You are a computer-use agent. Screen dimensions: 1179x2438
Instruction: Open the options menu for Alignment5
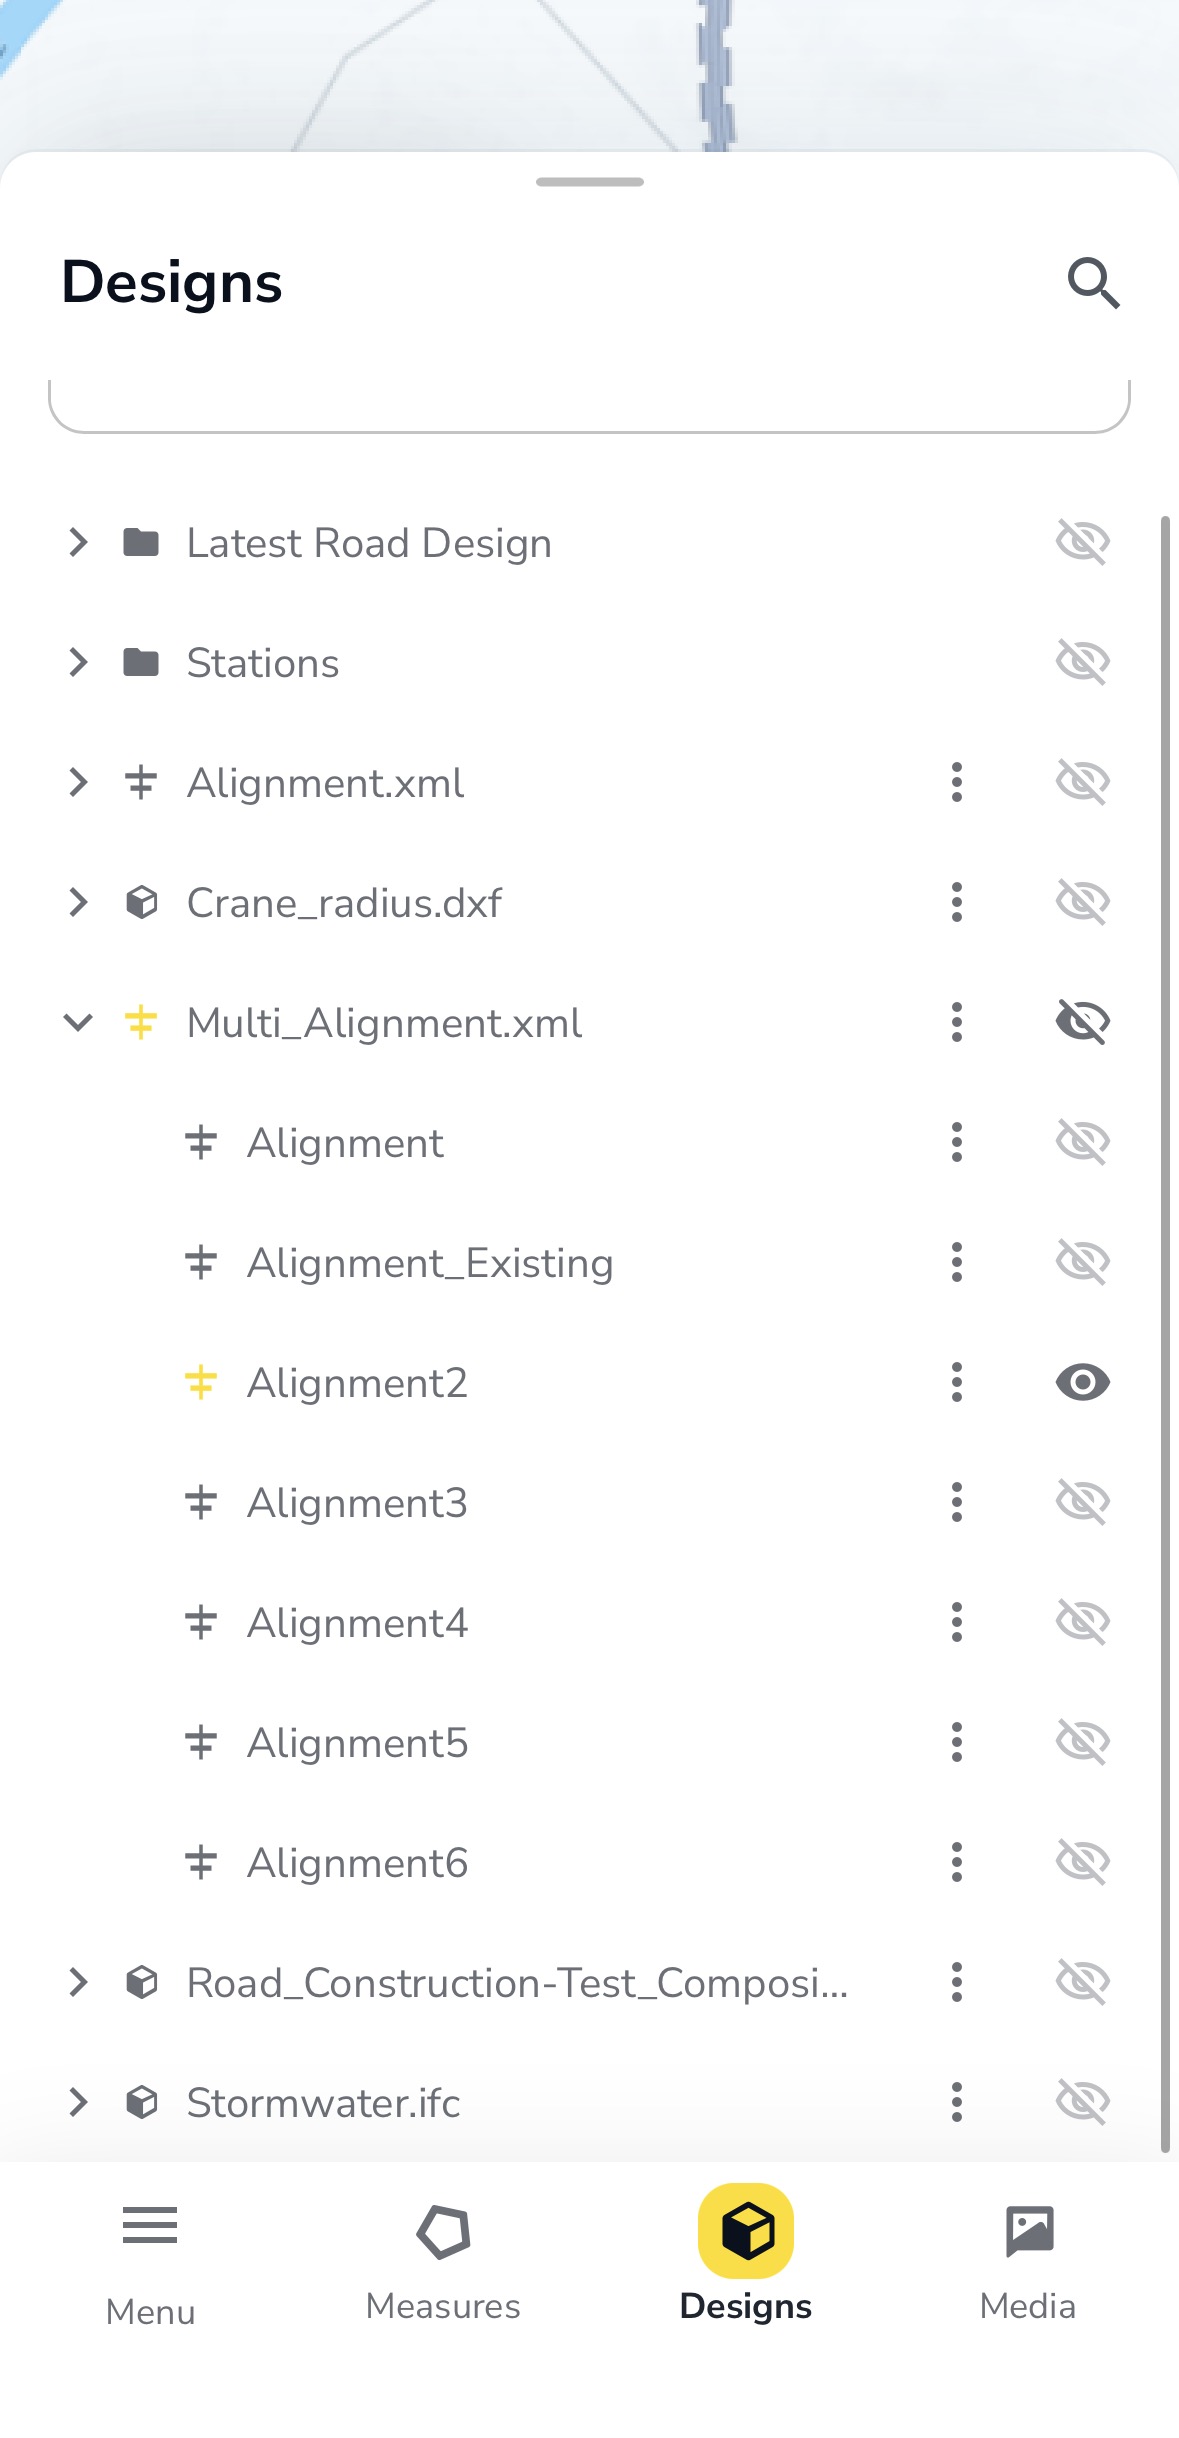(x=957, y=1742)
